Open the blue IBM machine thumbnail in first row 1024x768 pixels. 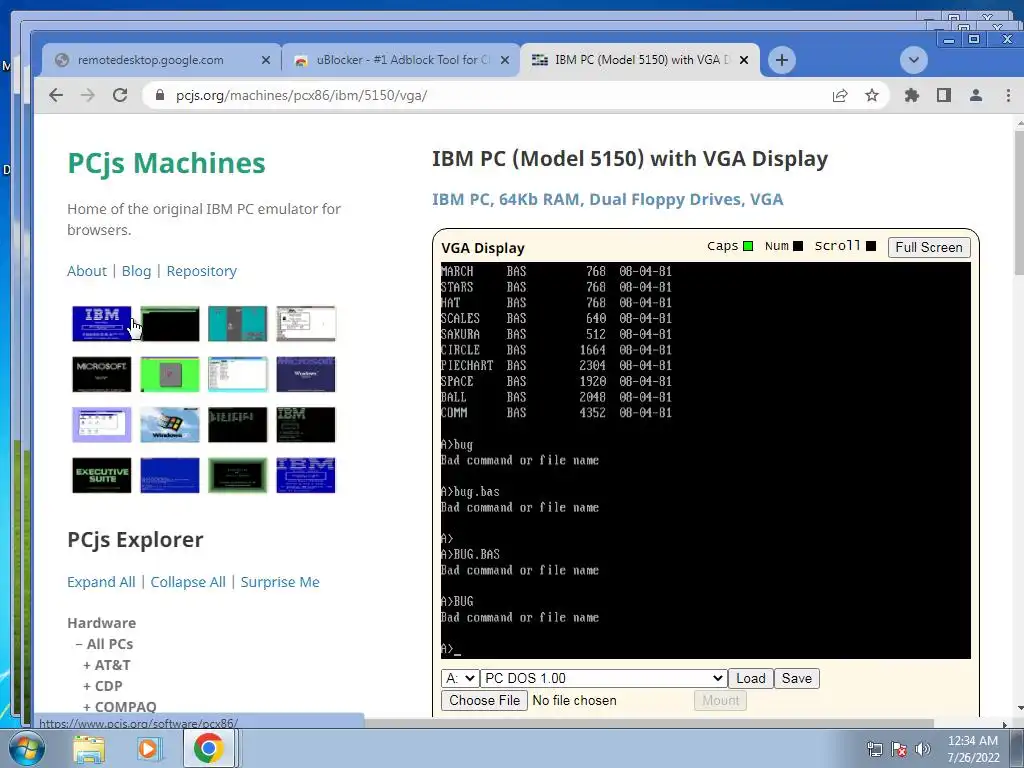tap(102, 323)
